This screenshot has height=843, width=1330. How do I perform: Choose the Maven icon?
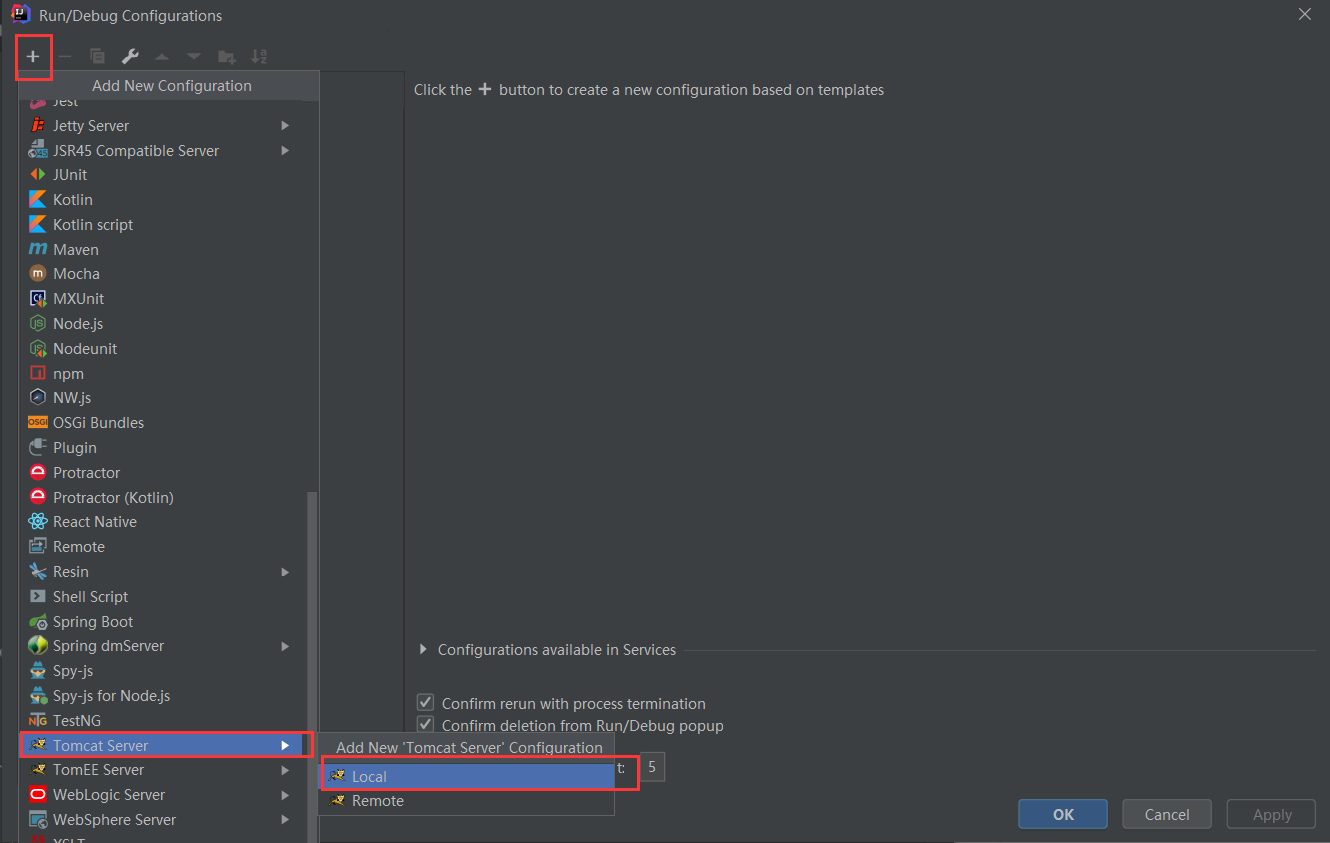tap(38, 249)
